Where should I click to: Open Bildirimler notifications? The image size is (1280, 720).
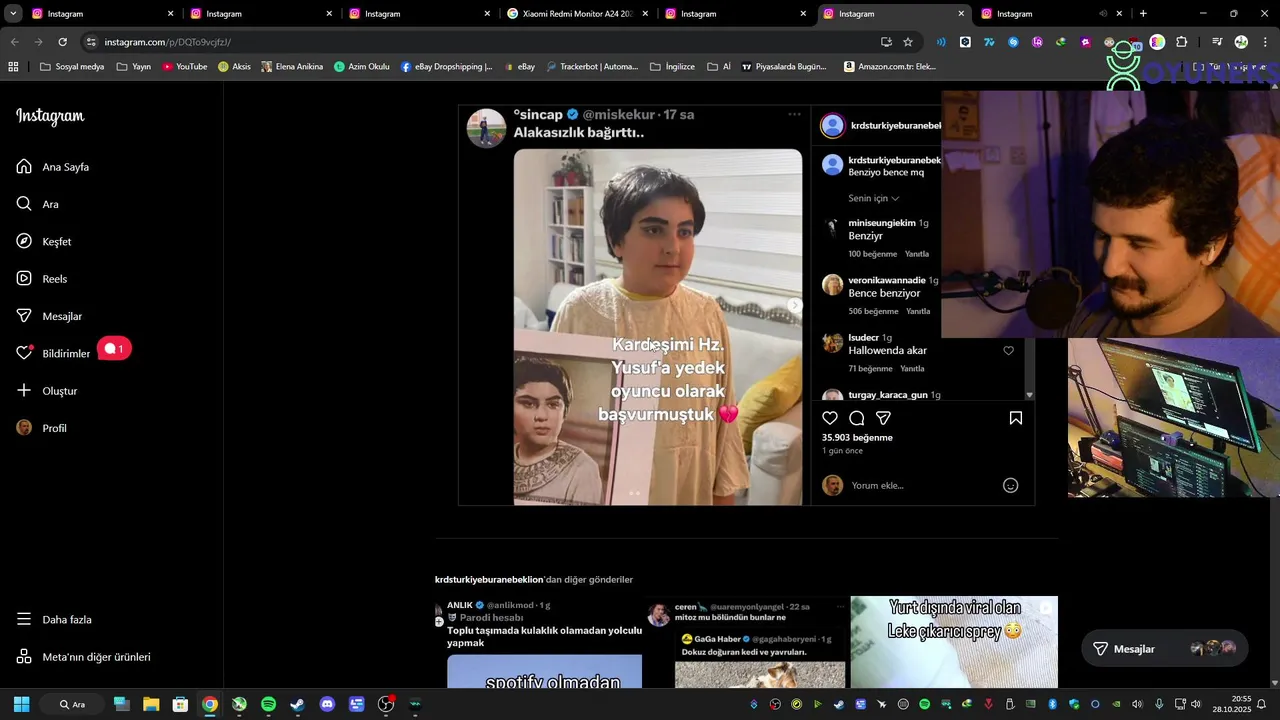(x=54, y=353)
